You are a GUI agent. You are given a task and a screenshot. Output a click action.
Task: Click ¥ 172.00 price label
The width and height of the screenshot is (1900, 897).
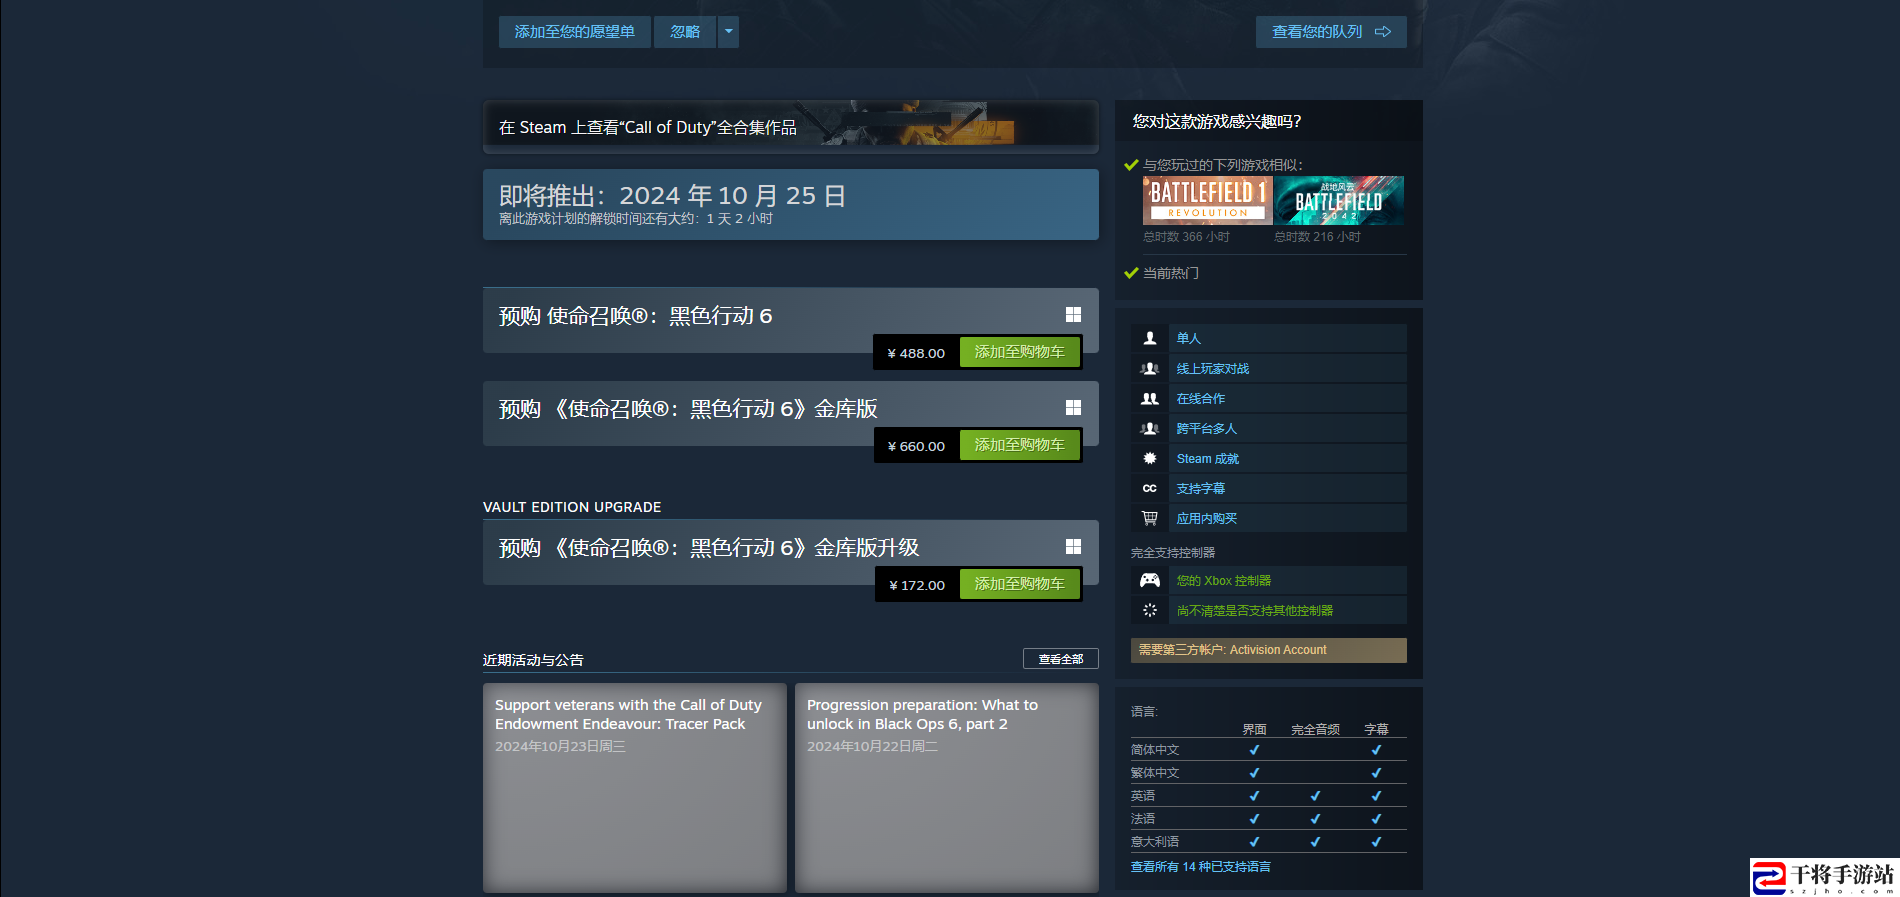917,585
